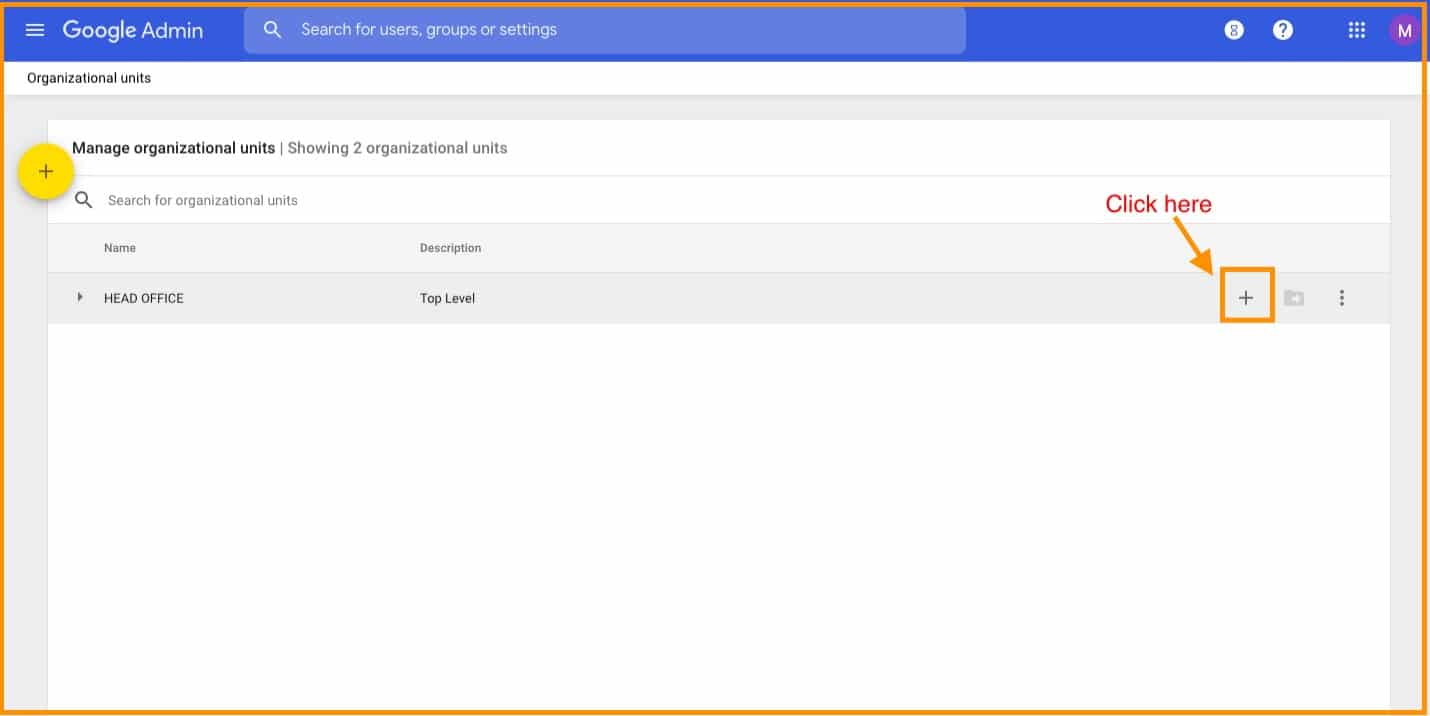Viewport: 1430px width, 716px height.
Task: Click the organizational units search magnifier icon
Action: tap(84, 200)
